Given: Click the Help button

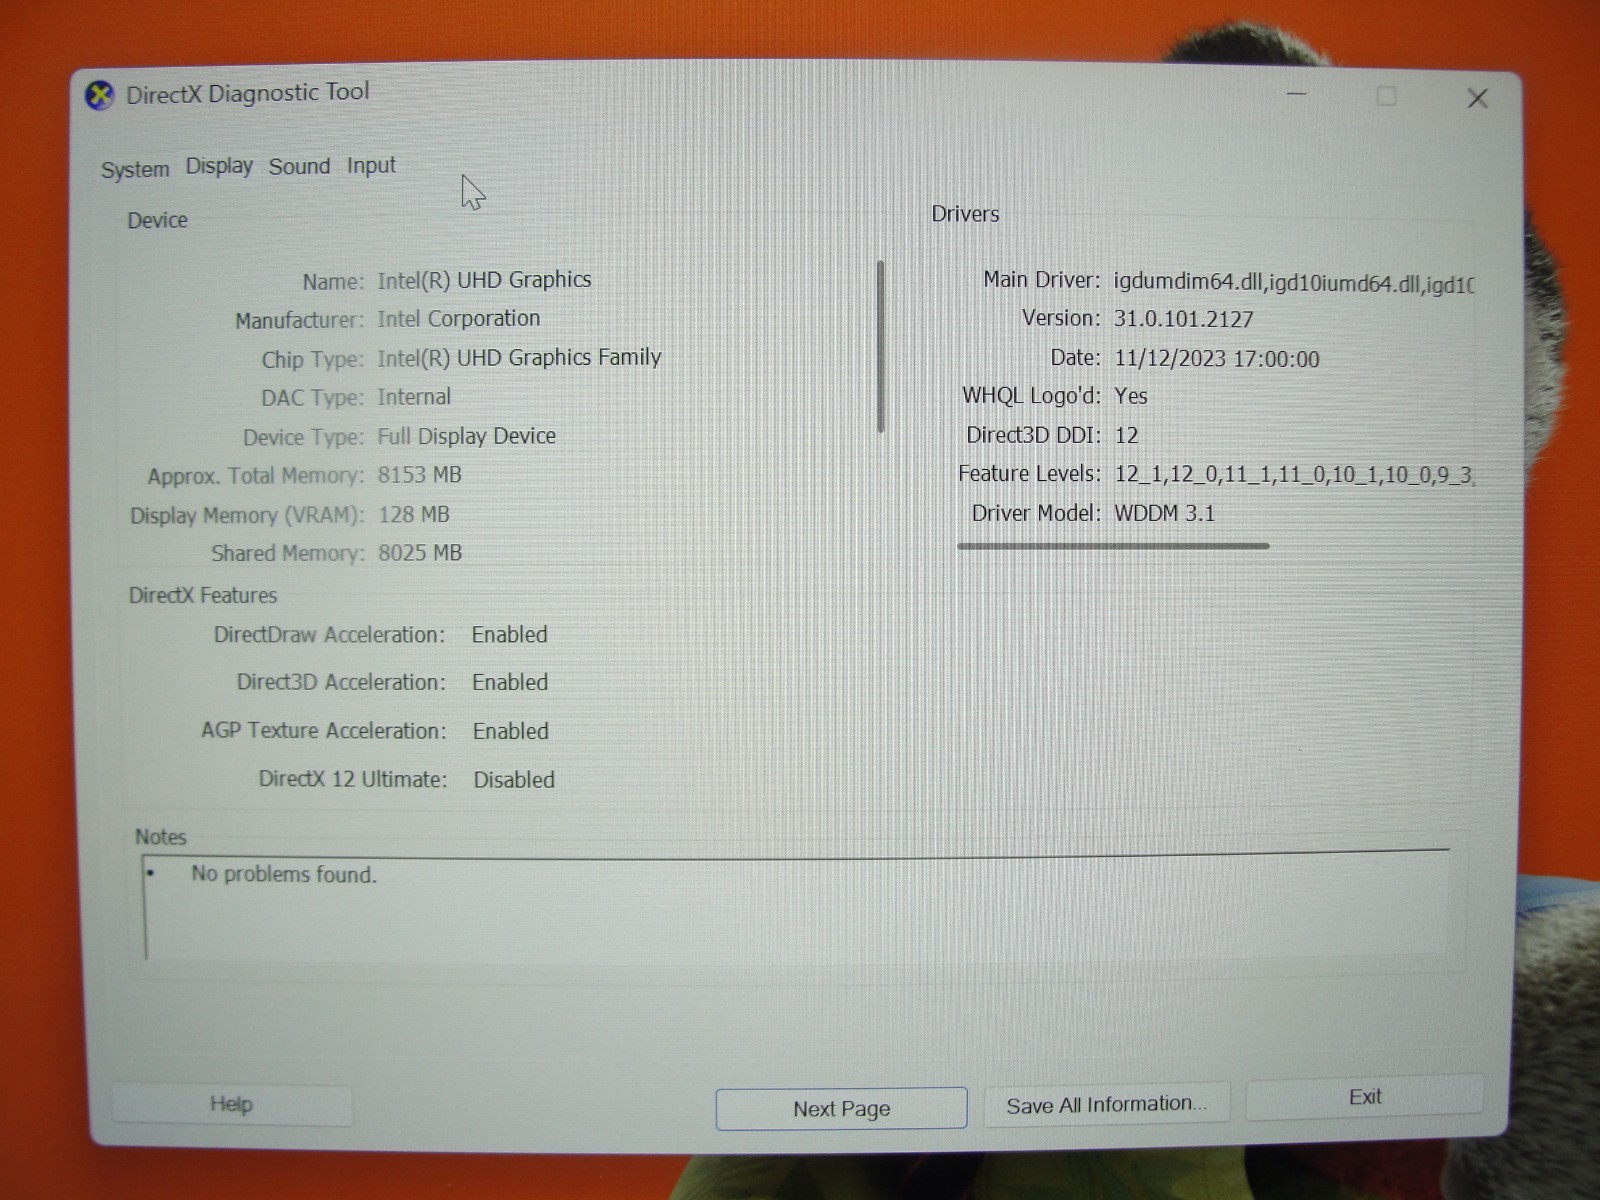Looking at the screenshot, I should pyautogui.click(x=231, y=1104).
